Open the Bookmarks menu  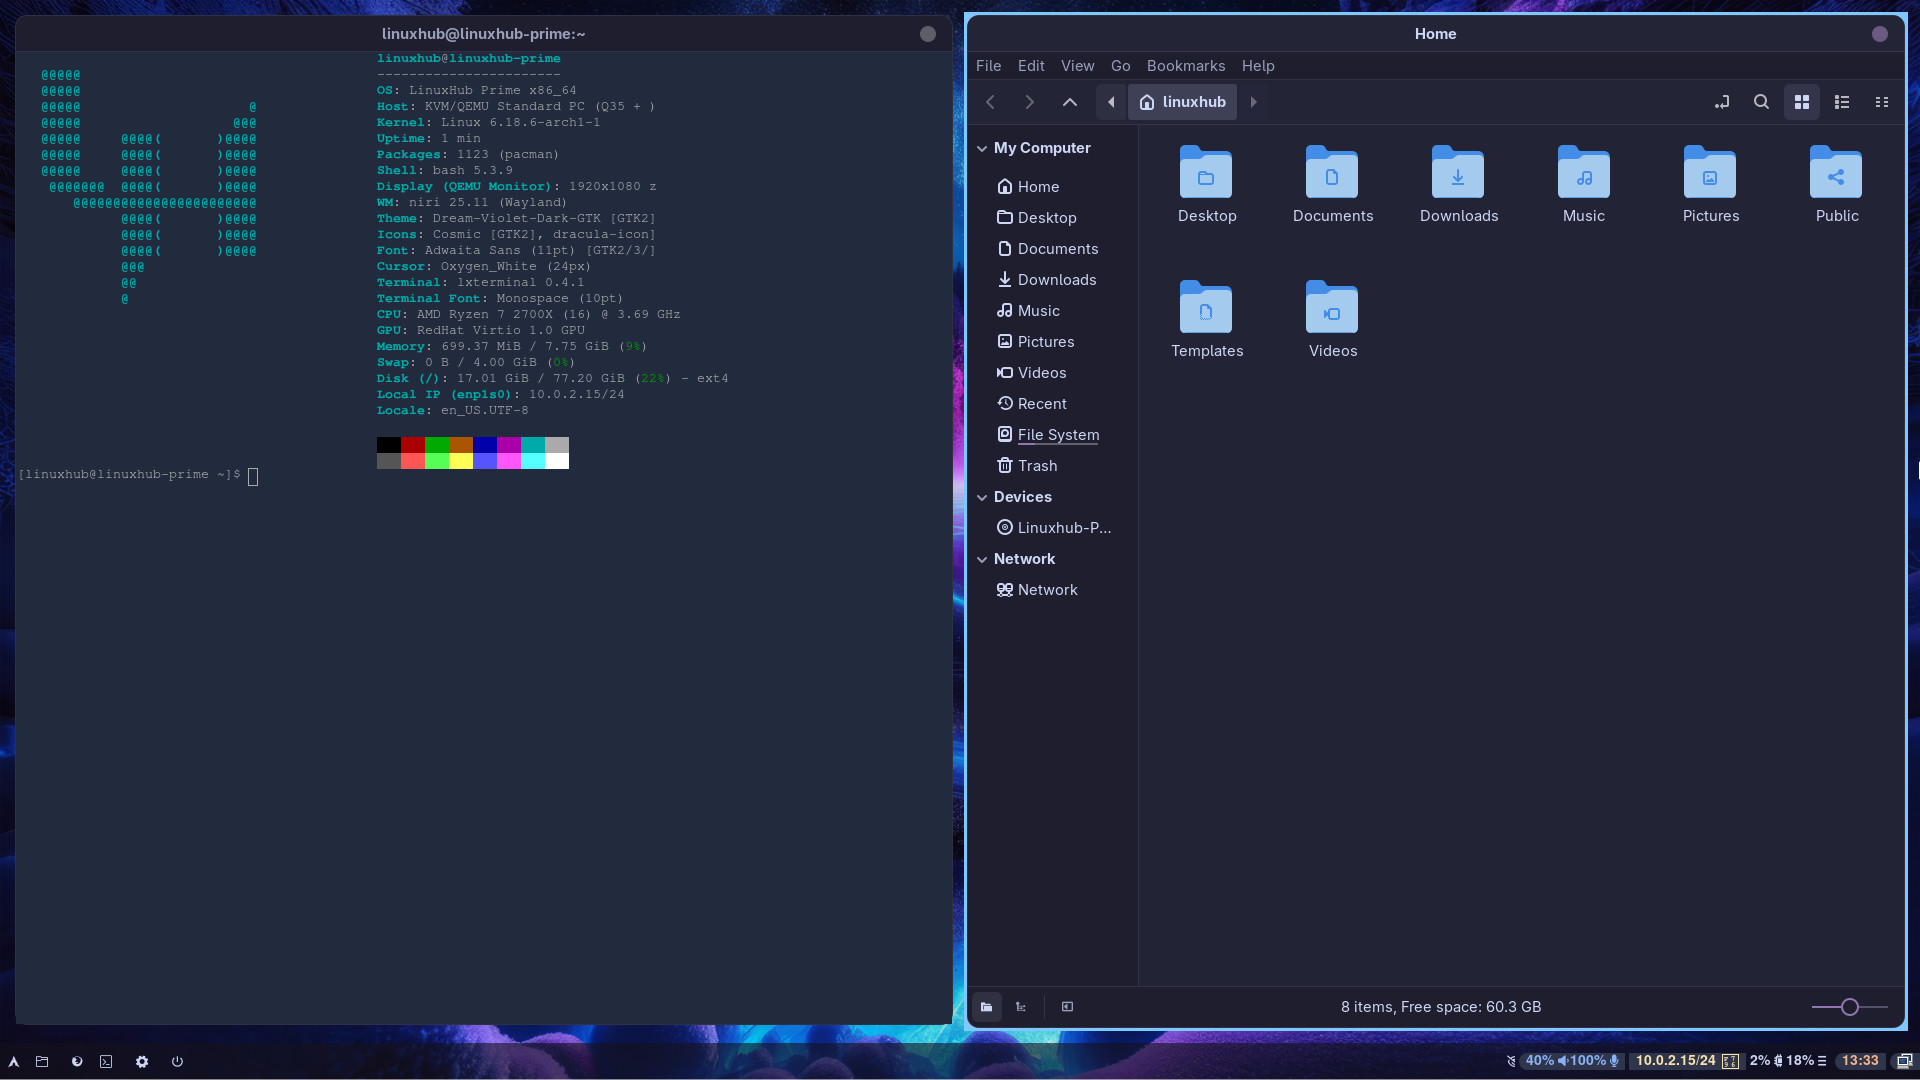point(1185,66)
